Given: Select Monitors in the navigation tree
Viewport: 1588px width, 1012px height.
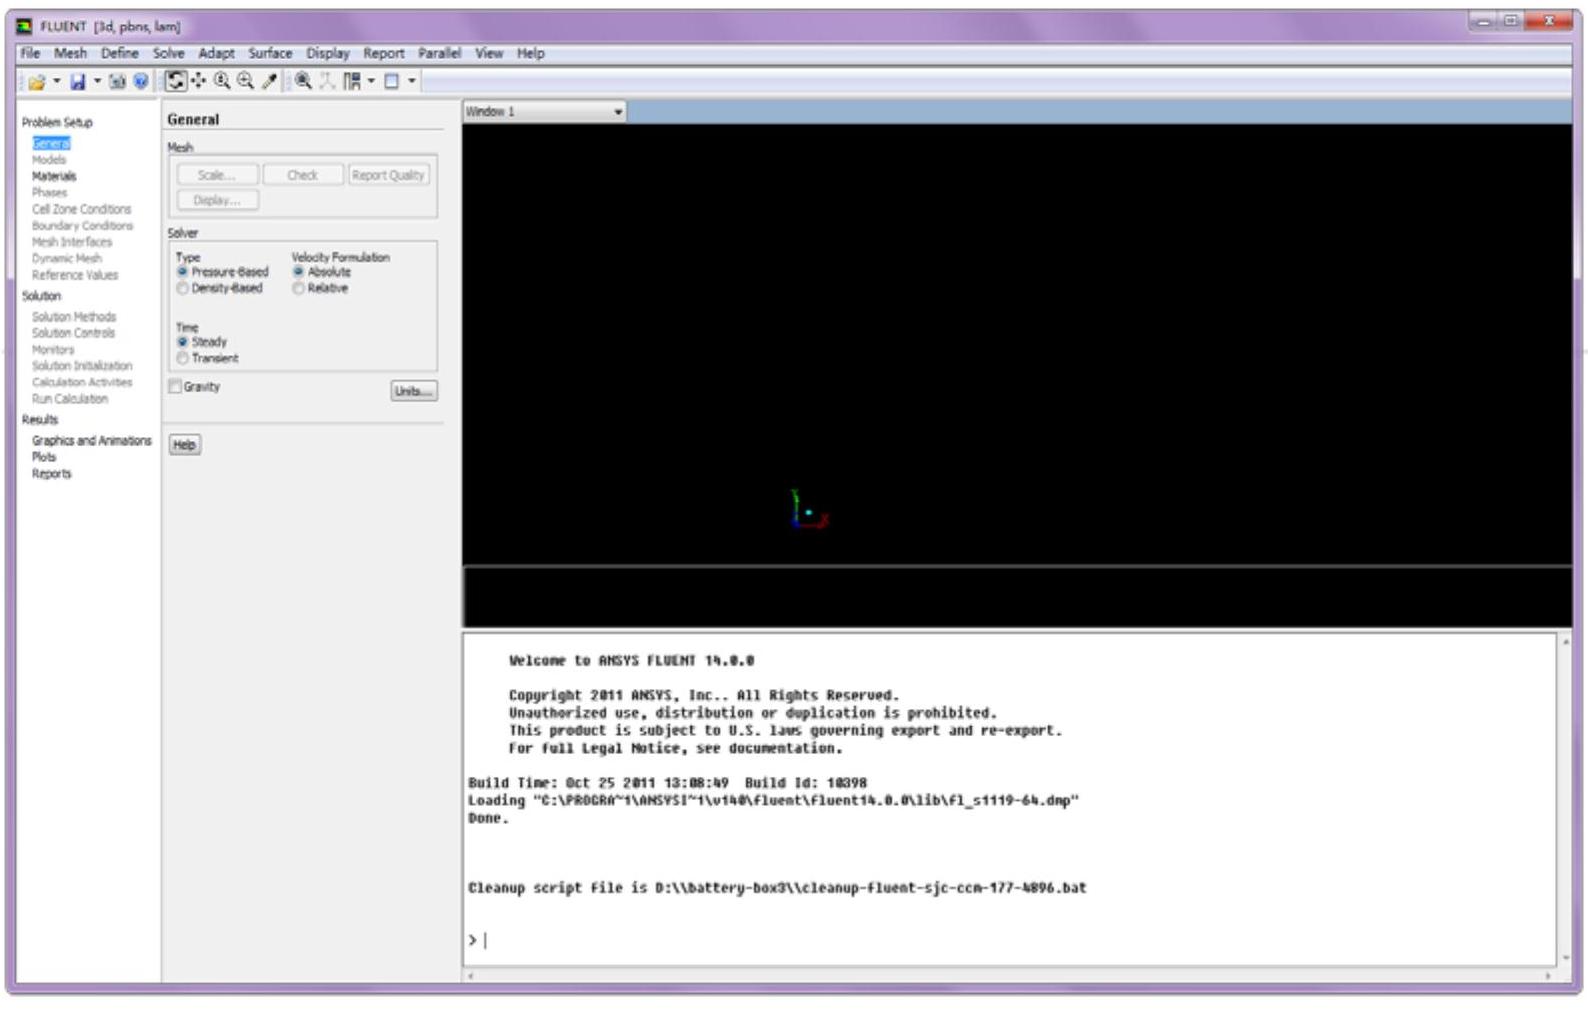Looking at the screenshot, I should tap(53, 350).
